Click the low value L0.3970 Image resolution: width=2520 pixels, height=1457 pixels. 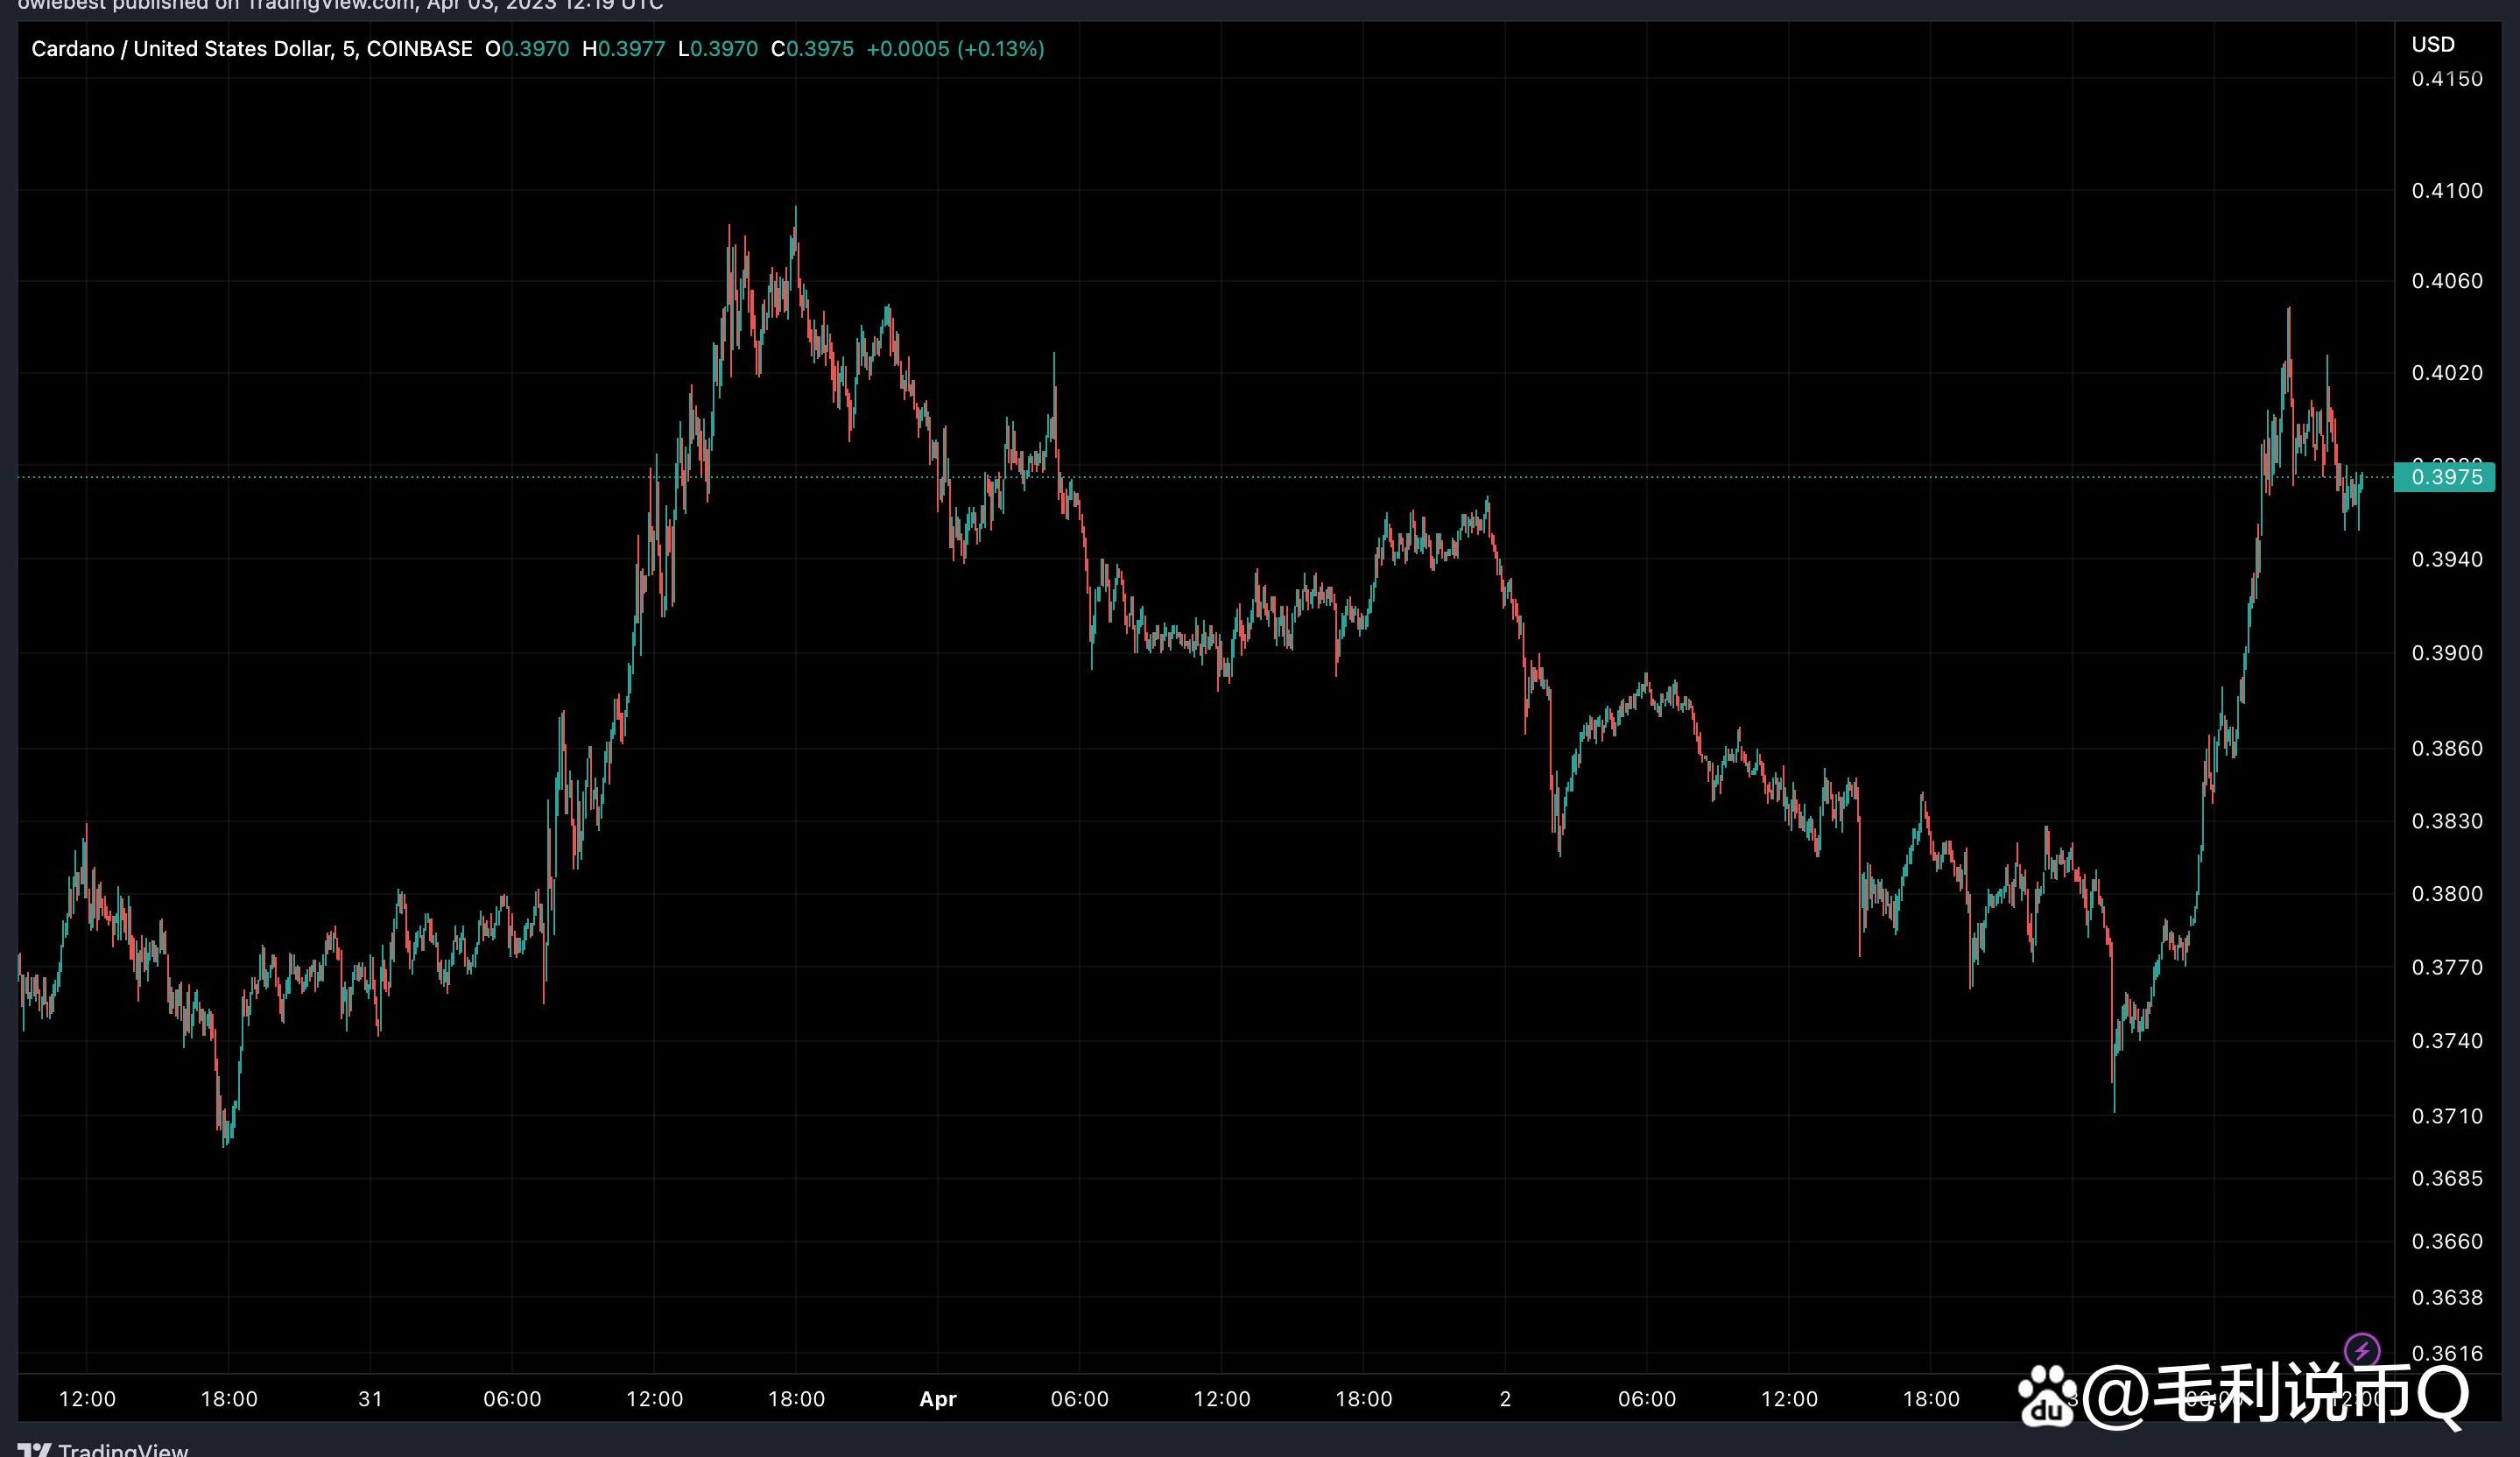pos(718,49)
